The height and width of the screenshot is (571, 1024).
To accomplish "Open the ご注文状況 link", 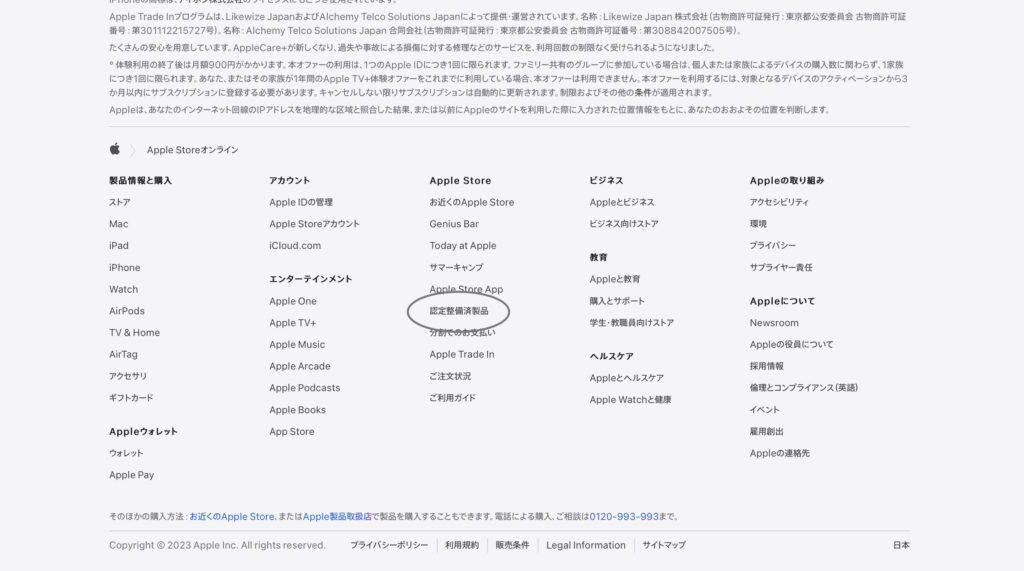I will [x=451, y=376].
